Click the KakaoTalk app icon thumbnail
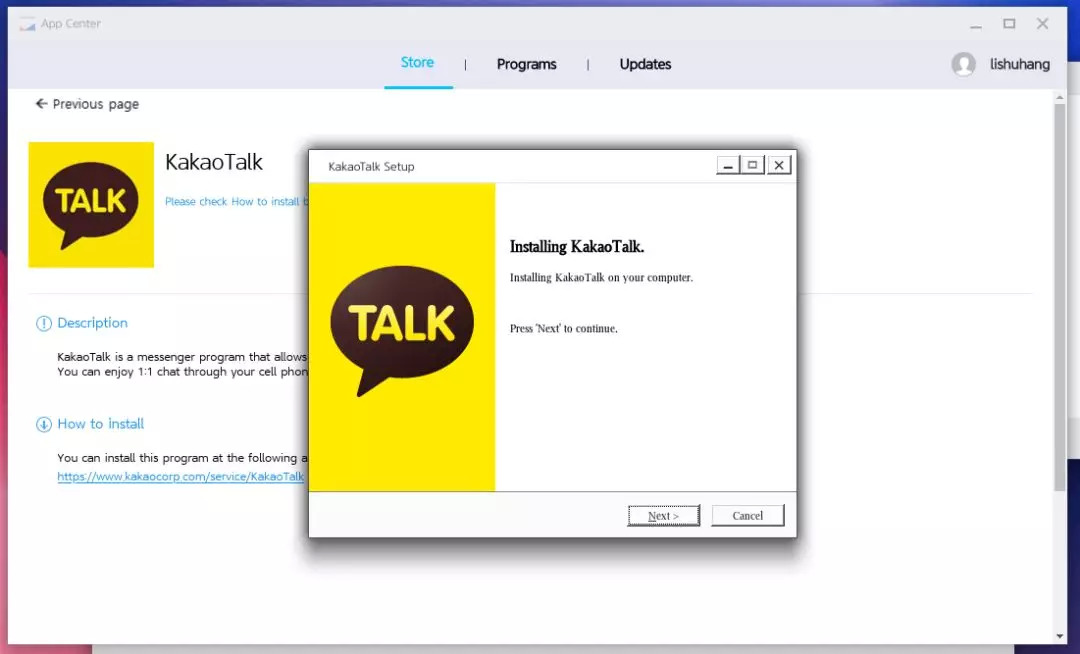Screen dimensions: 1080x654 (x=91, y=205)
